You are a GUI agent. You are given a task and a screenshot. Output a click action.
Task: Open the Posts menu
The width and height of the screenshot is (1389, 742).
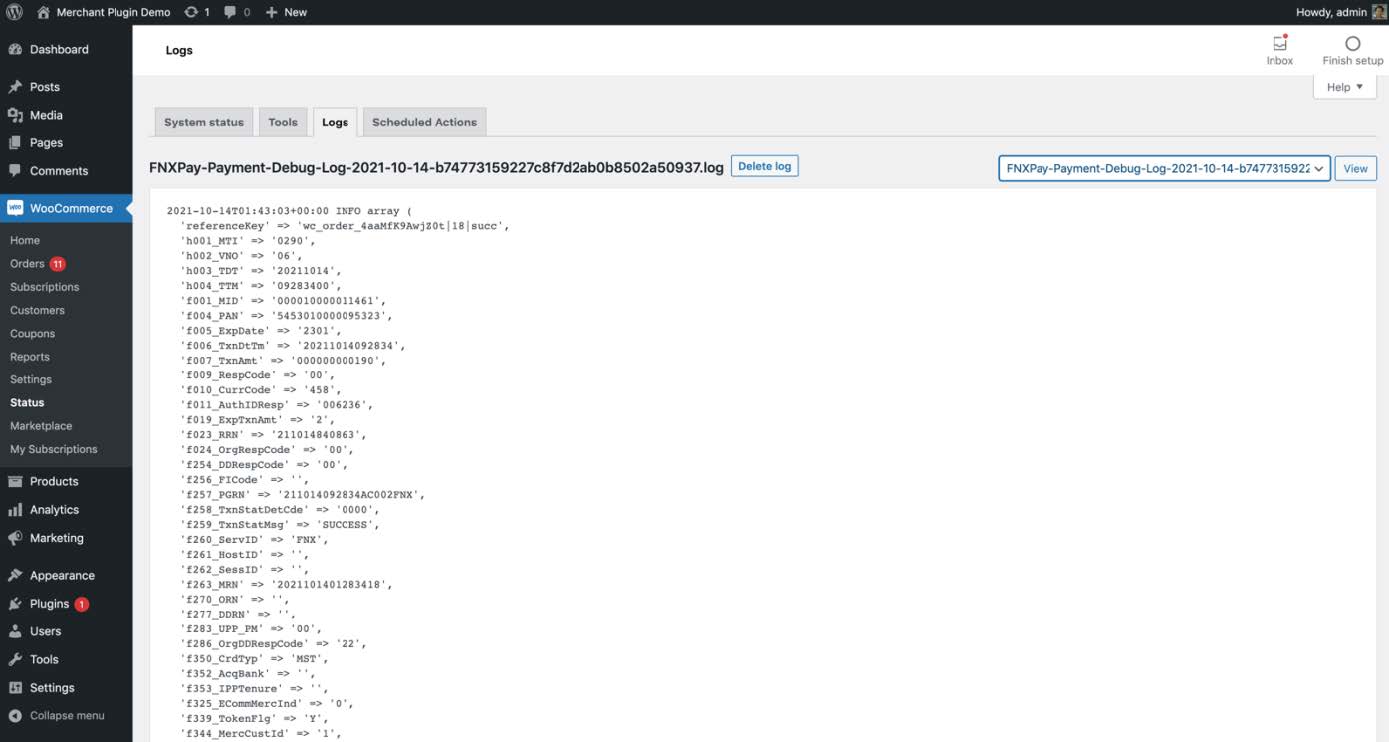click(45, 87)
